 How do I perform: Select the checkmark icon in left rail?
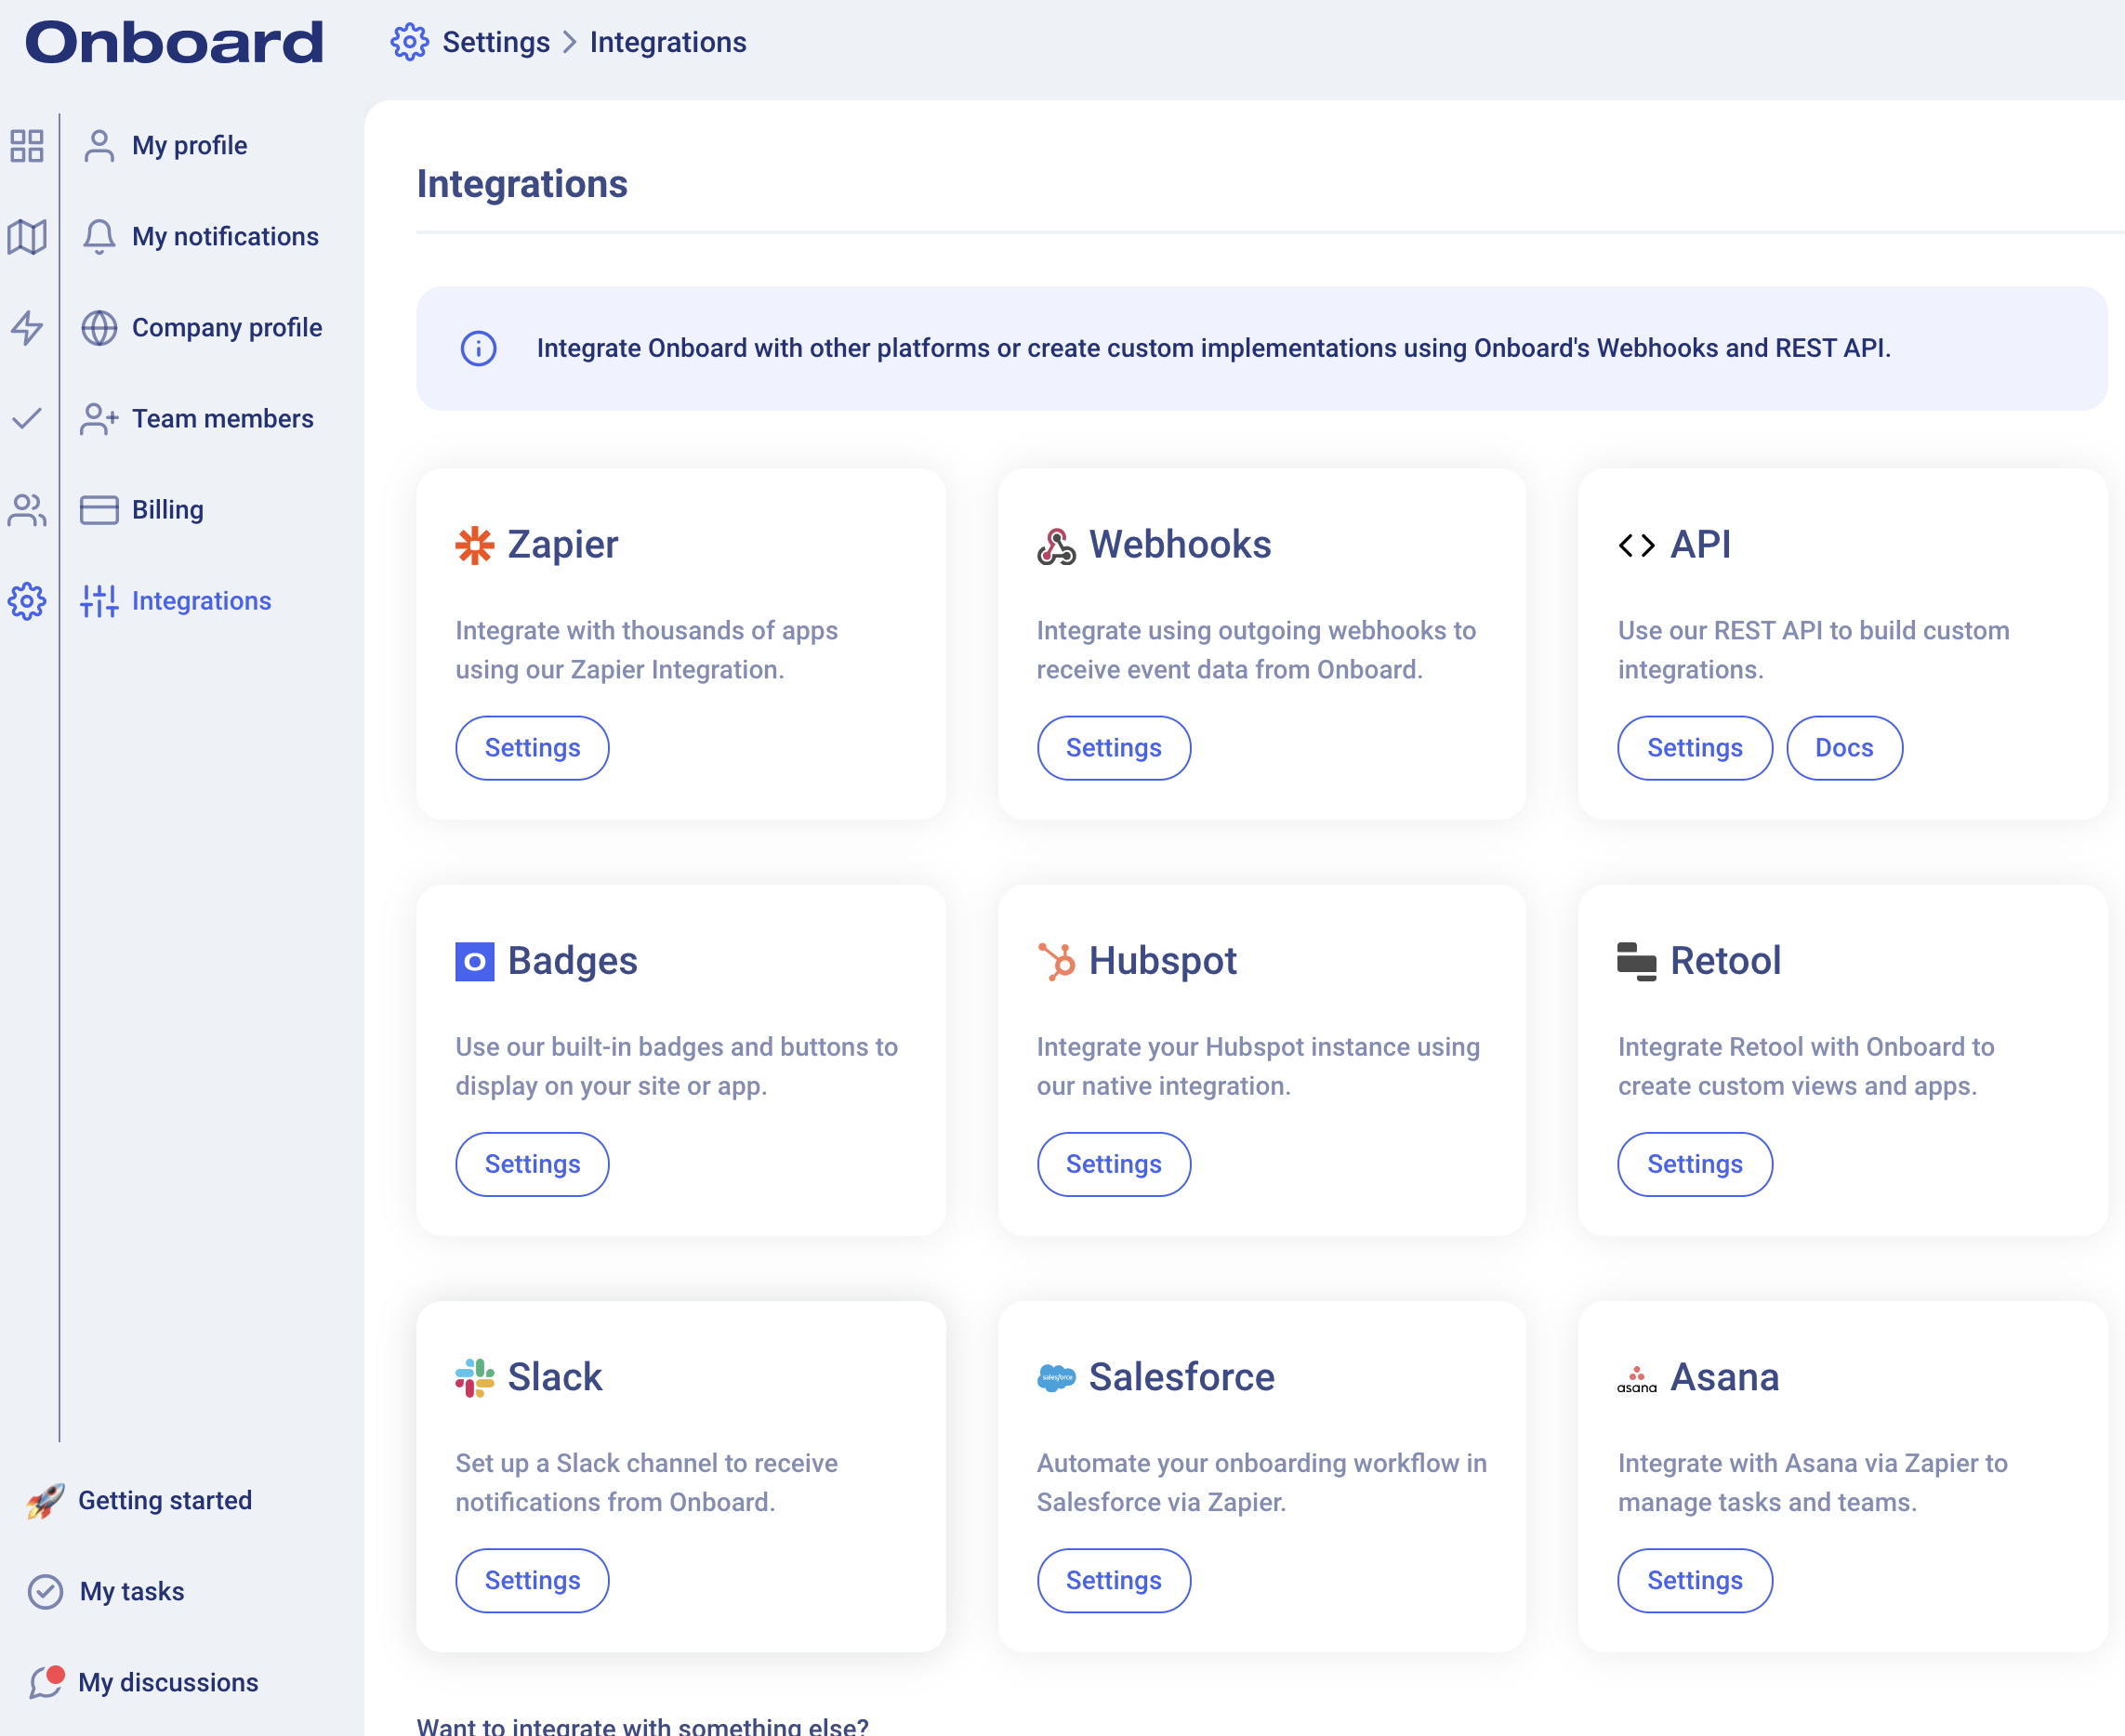27,418
